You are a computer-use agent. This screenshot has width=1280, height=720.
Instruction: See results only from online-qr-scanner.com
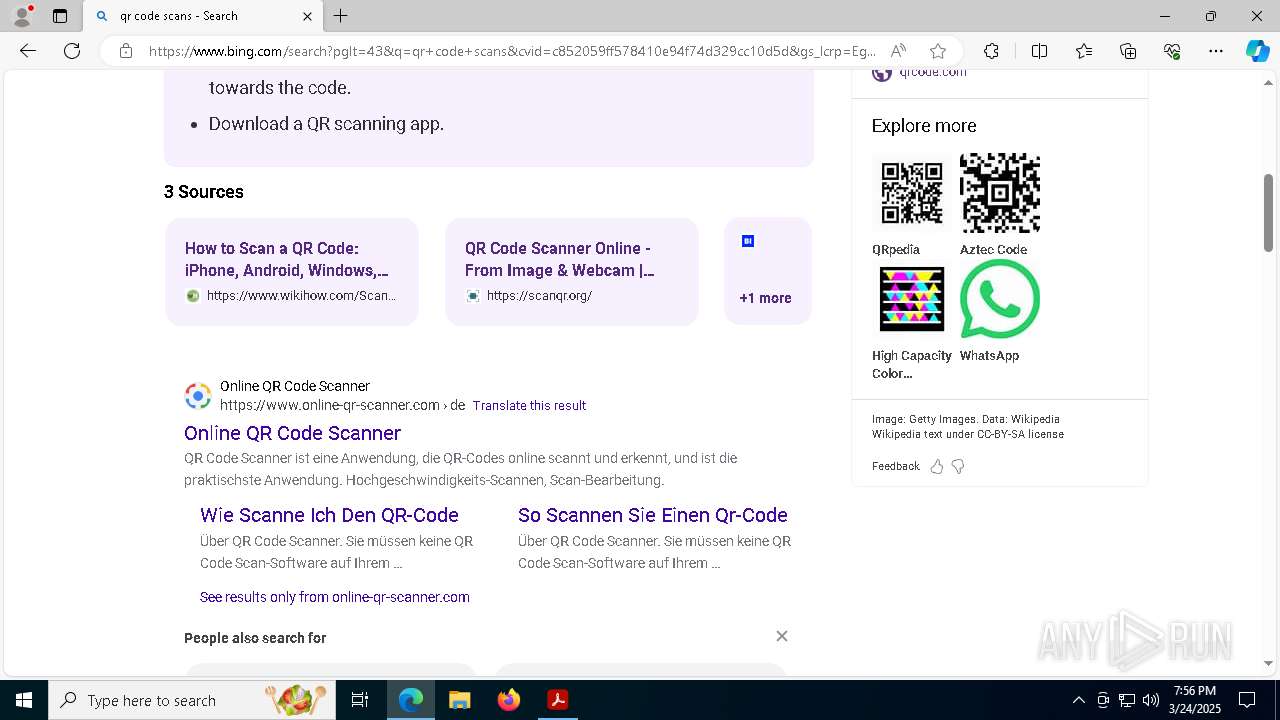(335, 597)
